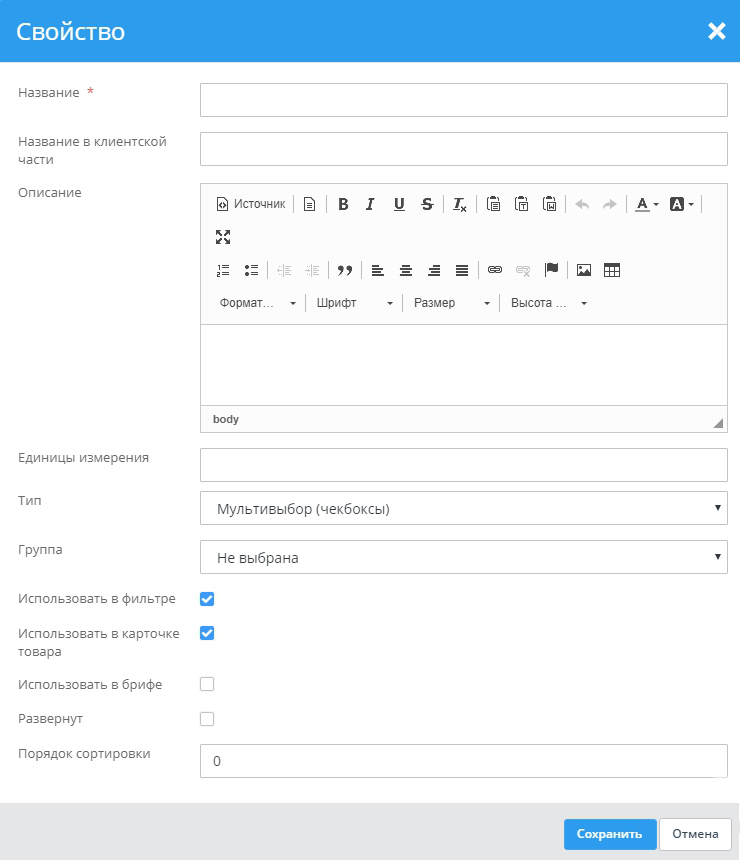Open the "Размер" font size menu

click(x=451, y=303)
